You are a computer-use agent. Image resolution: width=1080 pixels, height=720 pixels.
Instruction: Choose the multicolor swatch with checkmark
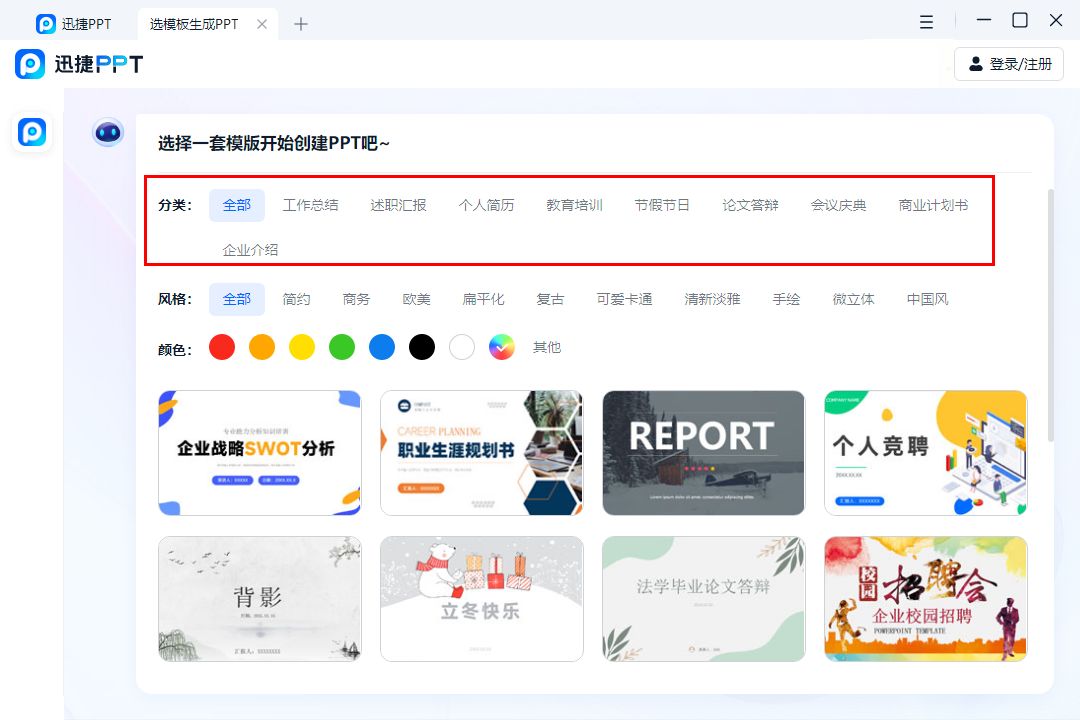[501, 347]
